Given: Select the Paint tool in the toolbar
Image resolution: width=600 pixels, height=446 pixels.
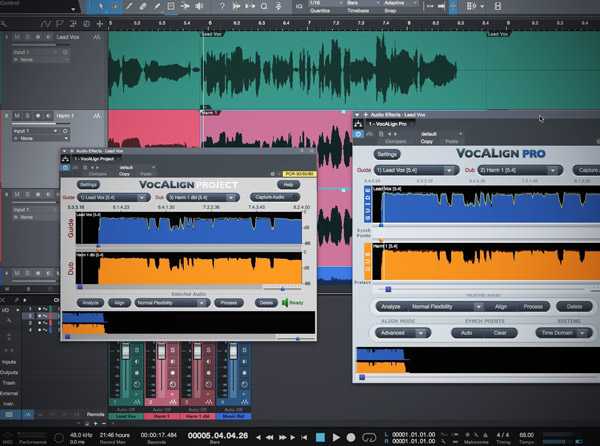Looking at the screenshot, I should coord(157,6).
